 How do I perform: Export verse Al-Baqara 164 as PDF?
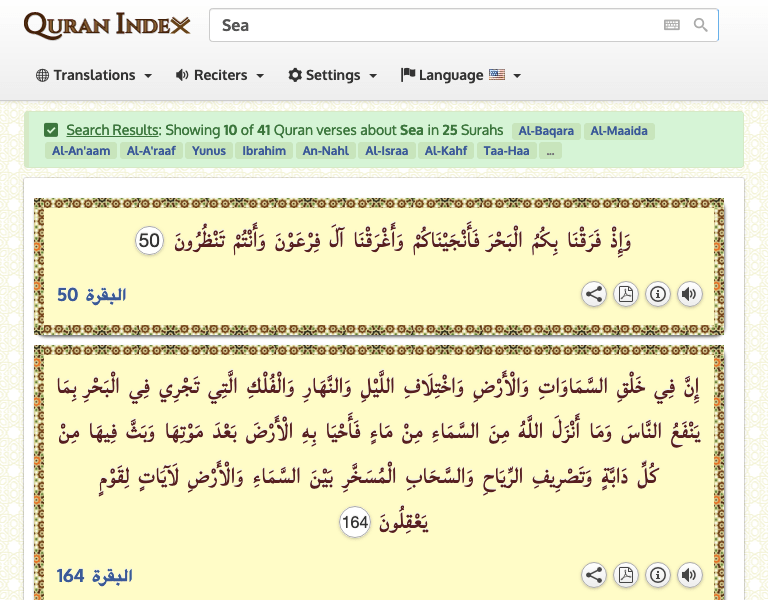(625, 575)
